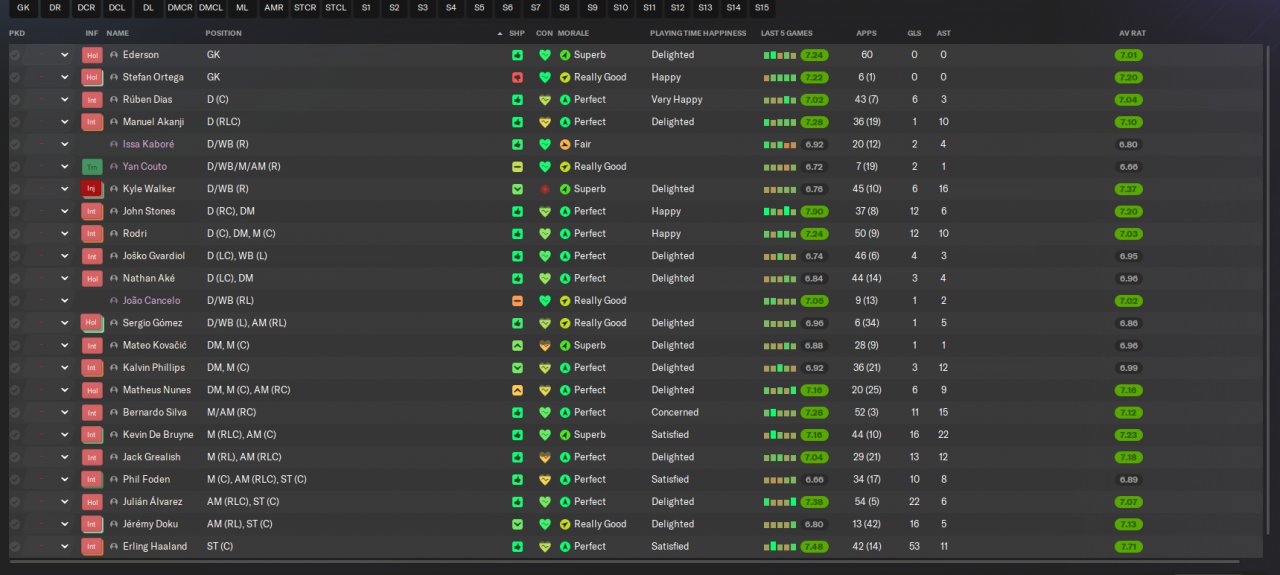Viewport: 1280px width, 575px height.
Task: Sort the table by the AV RAT column
Action: tap(1132, 33)
